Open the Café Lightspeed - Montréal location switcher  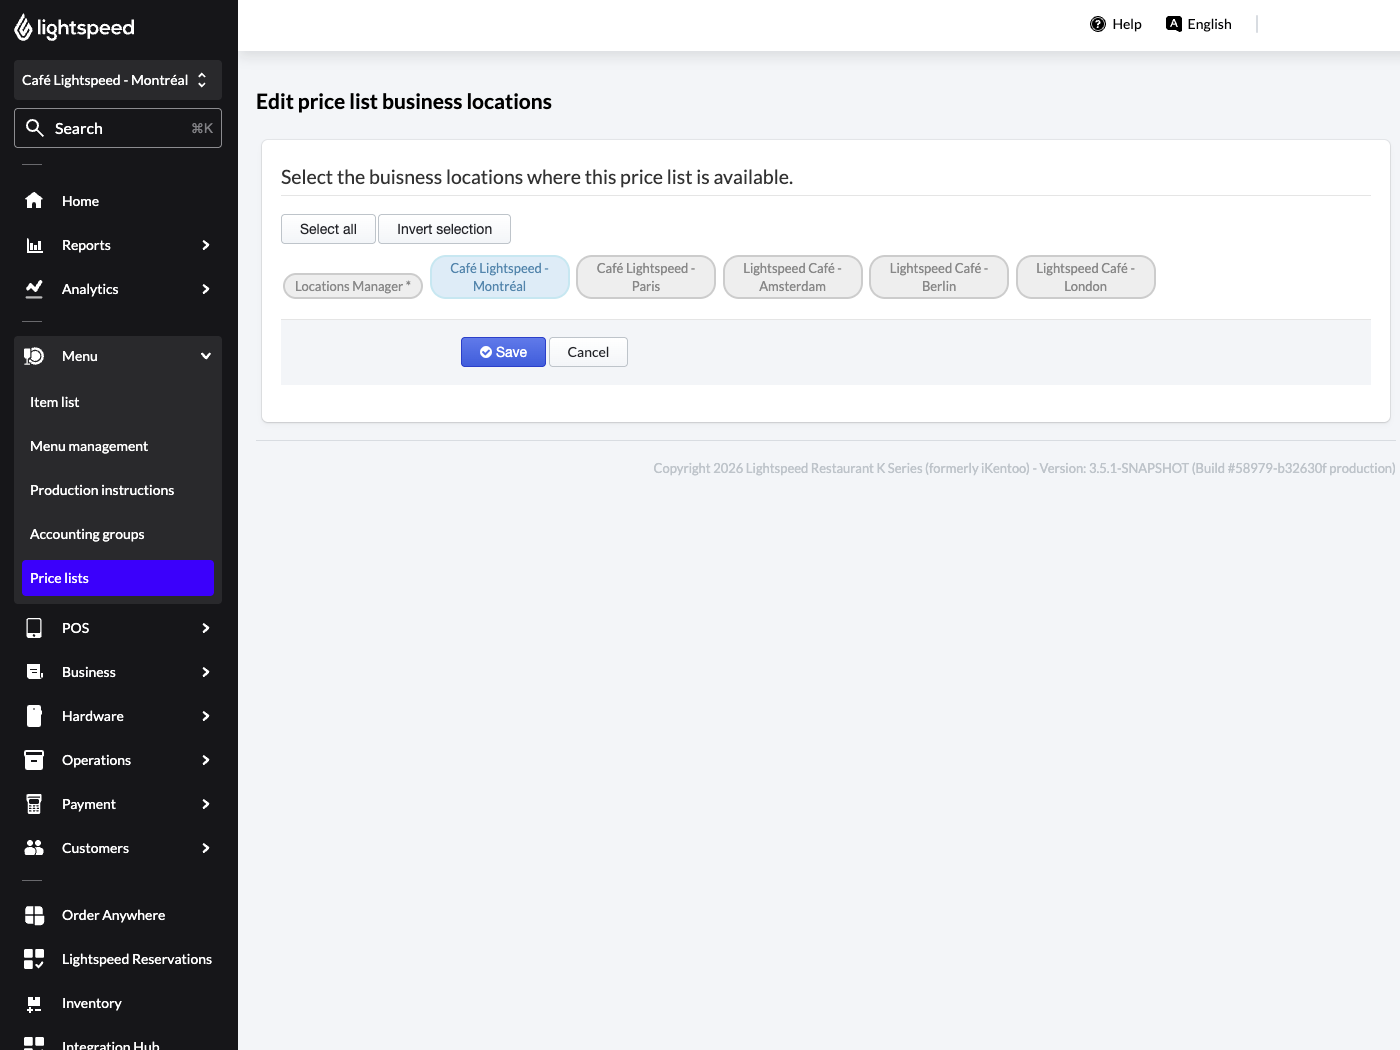tap(118, 80)
